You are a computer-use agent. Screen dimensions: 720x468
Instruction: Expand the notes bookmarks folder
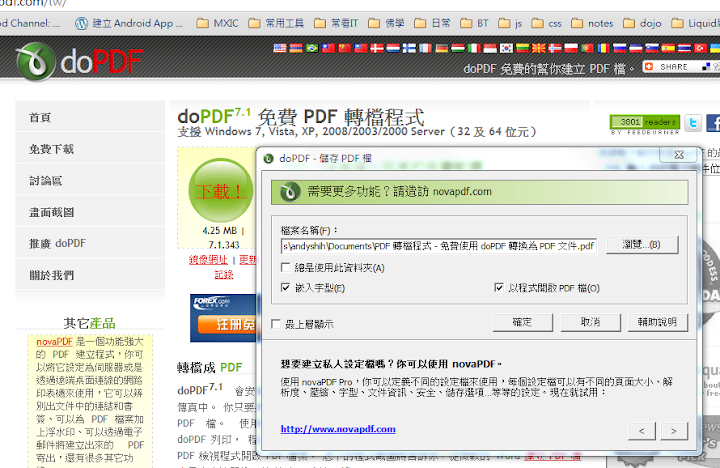[592, 23]
